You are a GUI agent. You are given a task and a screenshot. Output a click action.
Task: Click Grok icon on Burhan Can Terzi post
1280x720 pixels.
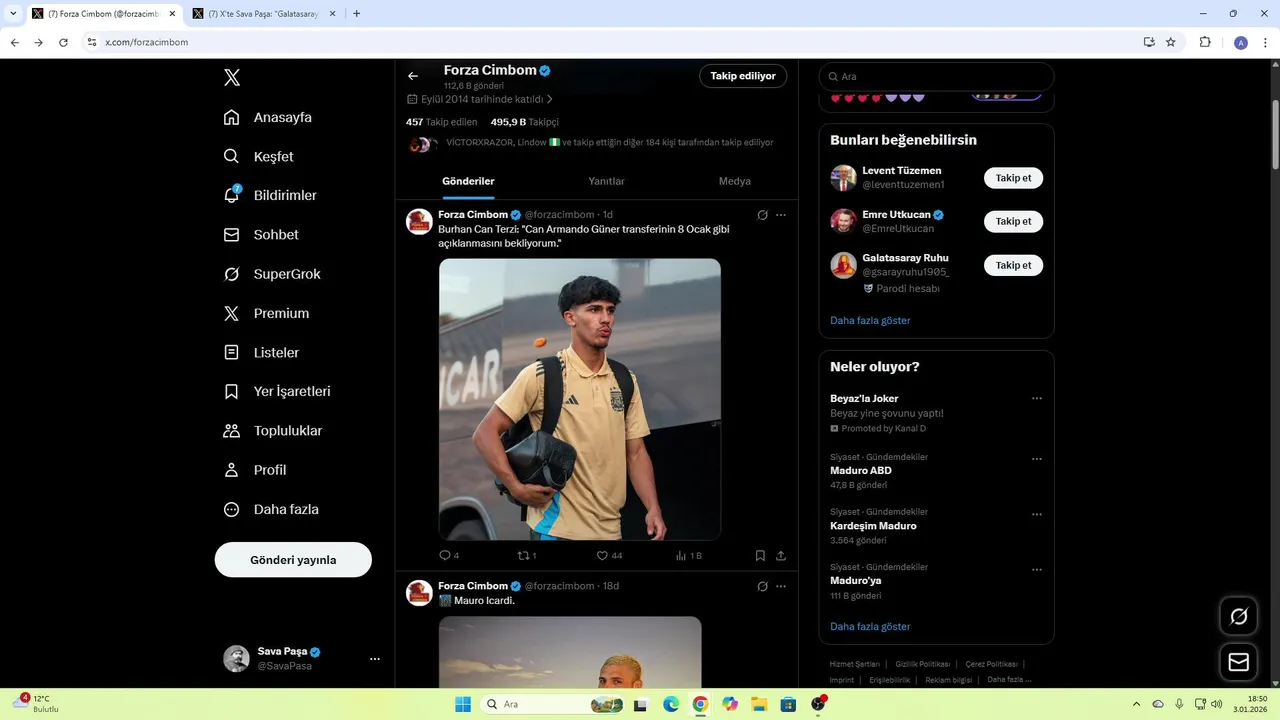(x=763, y=215)
